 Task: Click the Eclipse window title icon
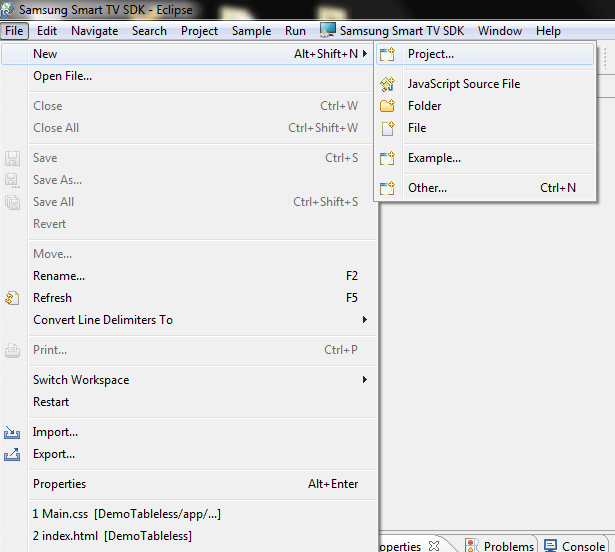point(7,9)
